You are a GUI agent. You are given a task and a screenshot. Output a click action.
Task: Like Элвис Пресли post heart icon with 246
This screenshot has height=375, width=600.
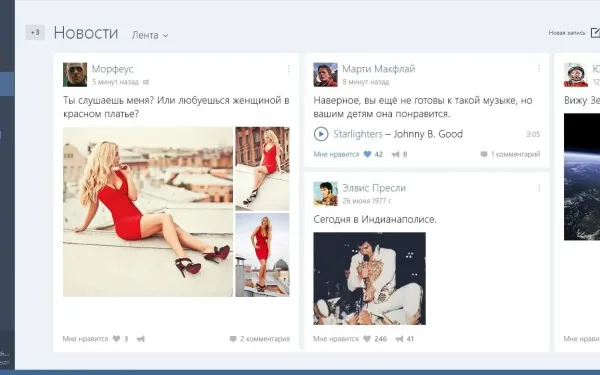[367, 339]
